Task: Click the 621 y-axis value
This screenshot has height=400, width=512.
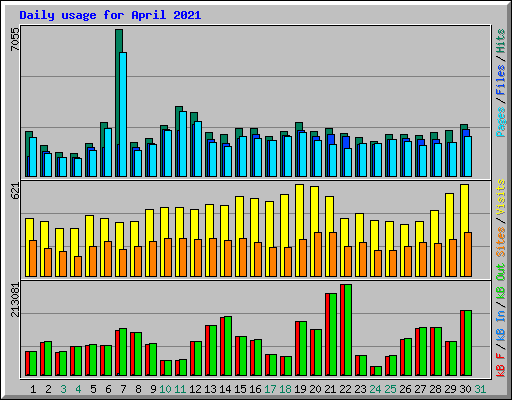Action: 15,191
